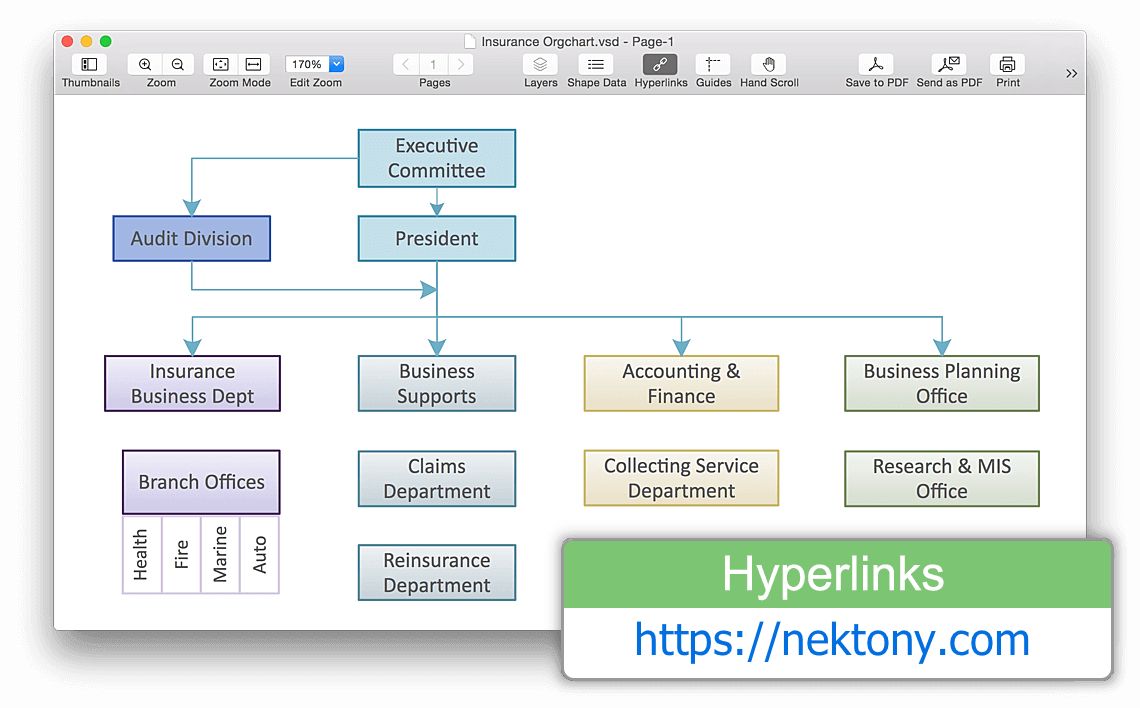Image resolution: width=1140 pixels, height=708 pixels.
Task: Click the zoom out magnifier icon
Action: tap(177, 65)
